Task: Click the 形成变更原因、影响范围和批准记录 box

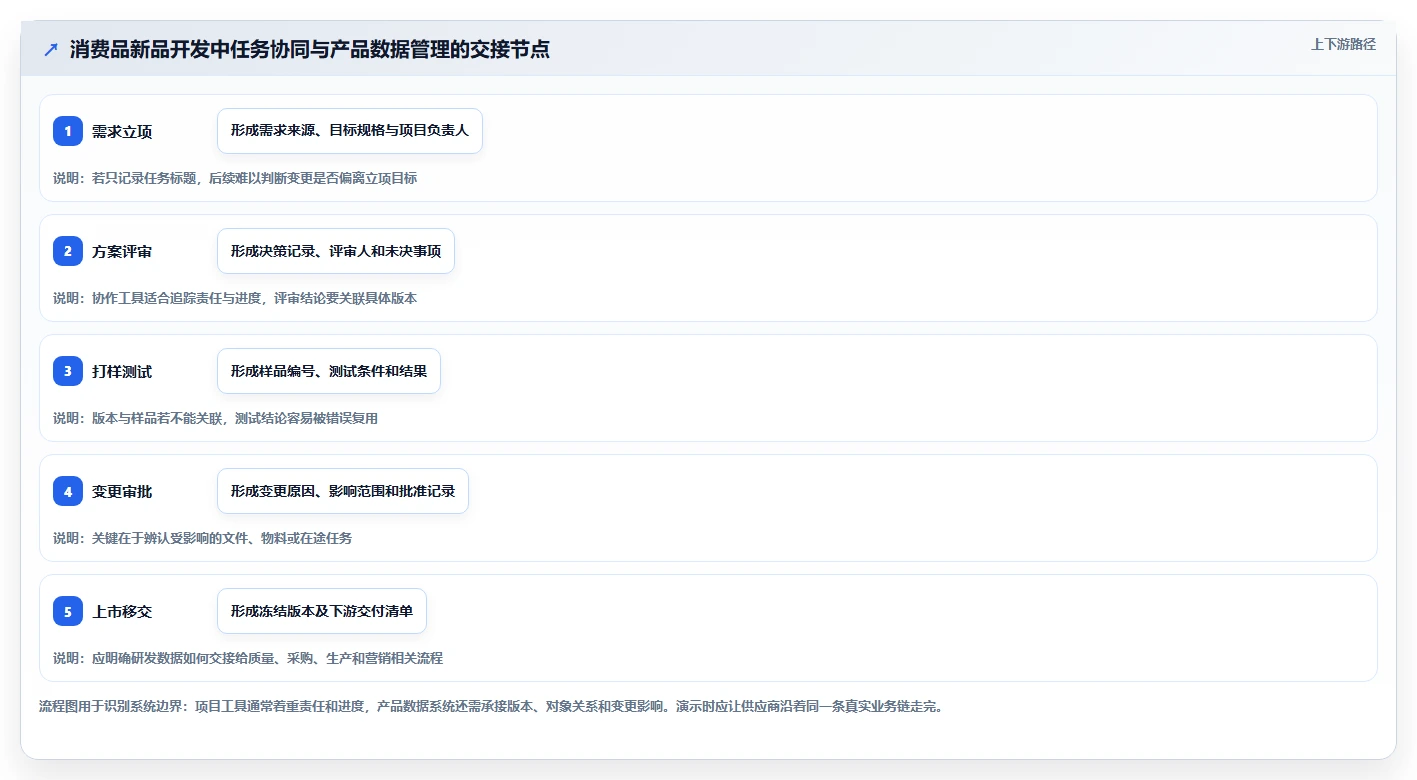Action: coord(343,491)
